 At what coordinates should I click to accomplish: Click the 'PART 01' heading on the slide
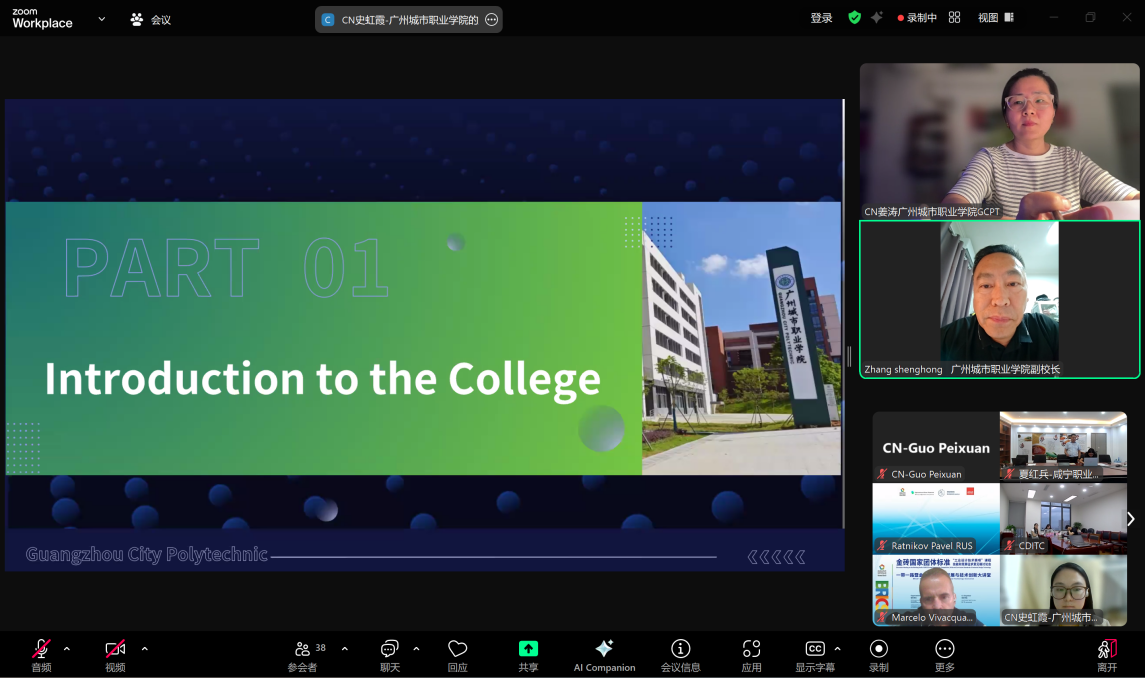pos(226,268)
